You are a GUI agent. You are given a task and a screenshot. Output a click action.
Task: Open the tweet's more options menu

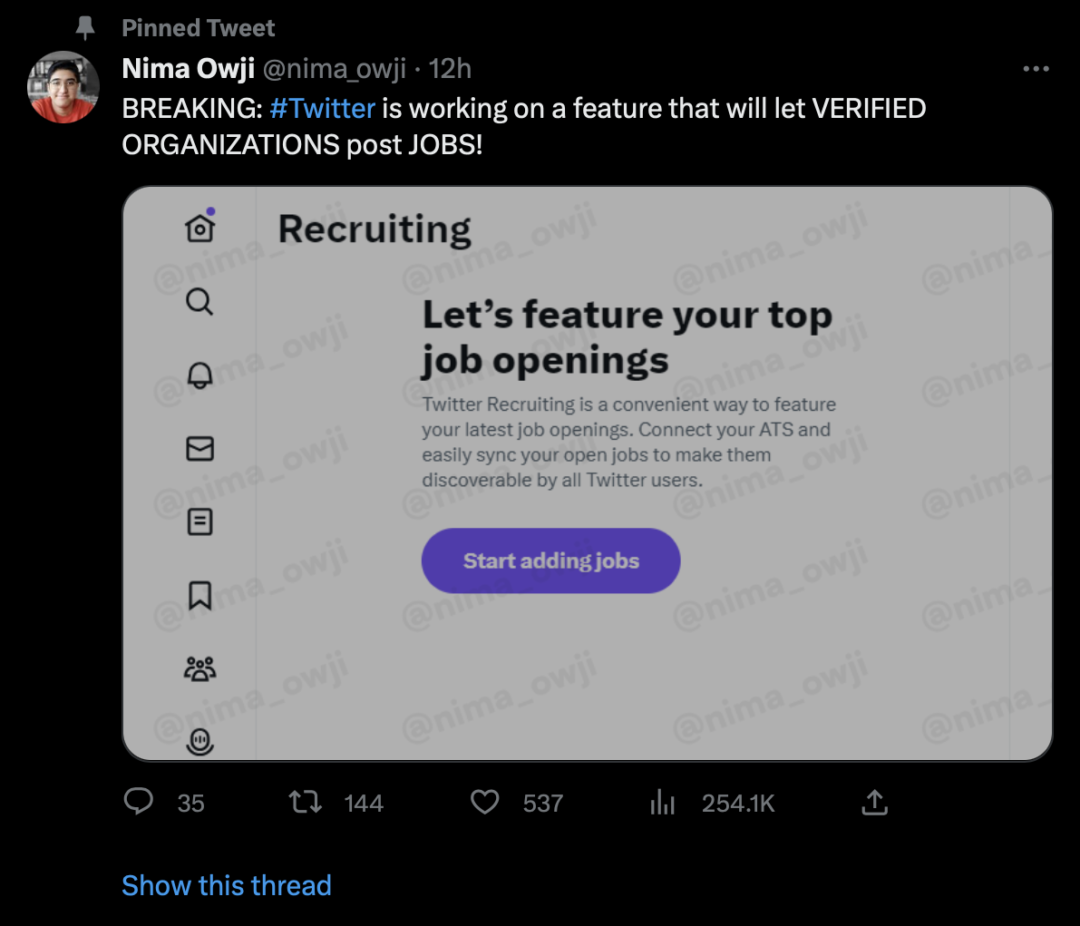tap(1037, 68)
